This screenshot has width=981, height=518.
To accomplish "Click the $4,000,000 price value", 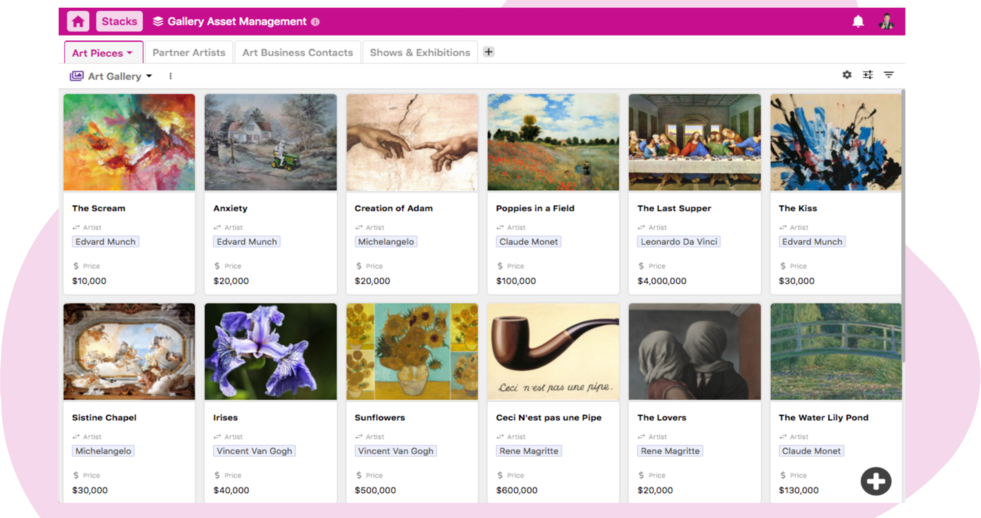I will point(661,282).
